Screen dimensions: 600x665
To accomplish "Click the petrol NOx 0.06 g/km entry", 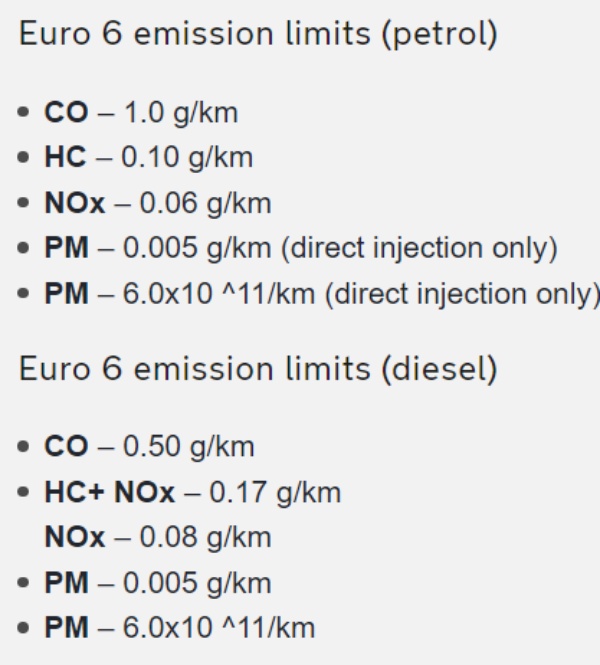I will [x=158, y=204].
